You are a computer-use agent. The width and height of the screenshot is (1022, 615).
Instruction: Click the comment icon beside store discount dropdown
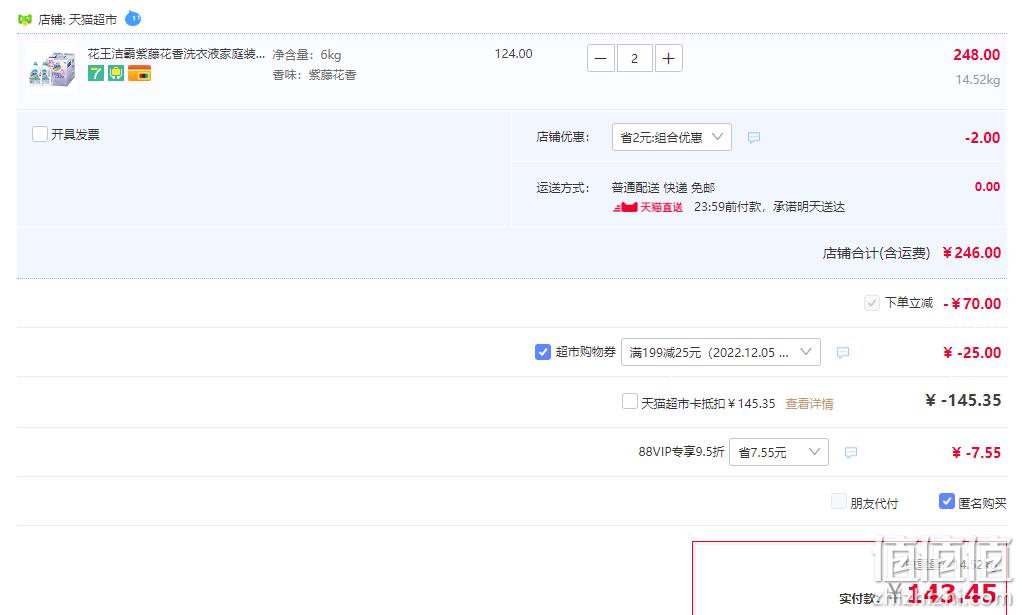click(754, 137)
